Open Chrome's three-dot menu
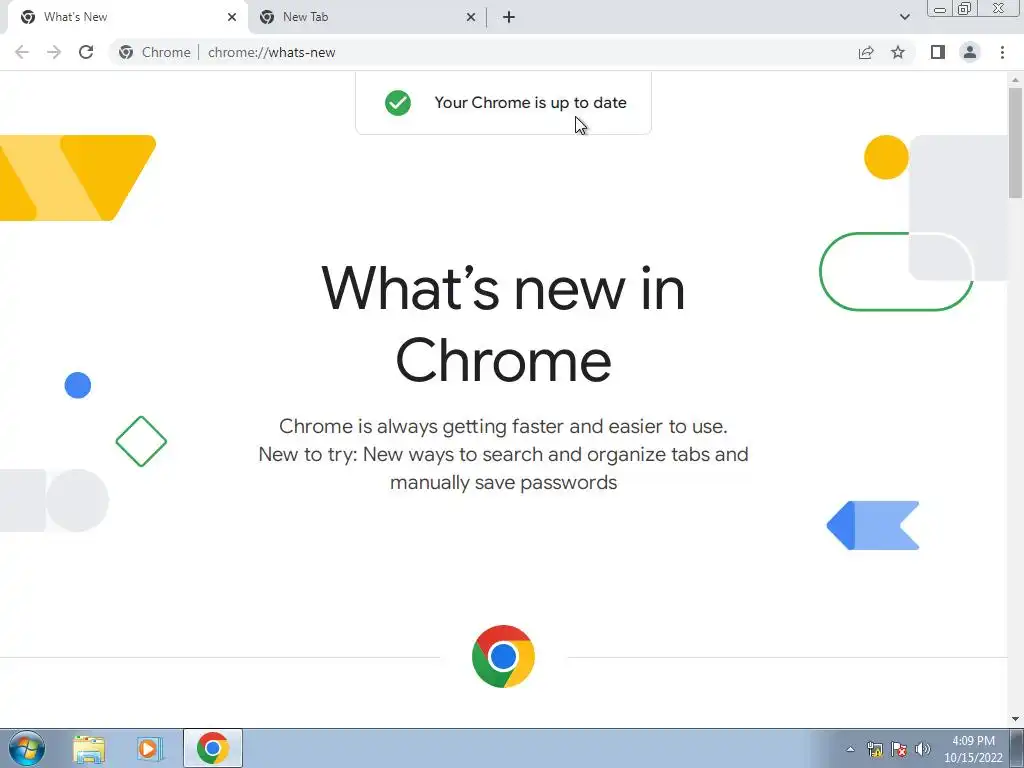 (x=1002, y=52)
